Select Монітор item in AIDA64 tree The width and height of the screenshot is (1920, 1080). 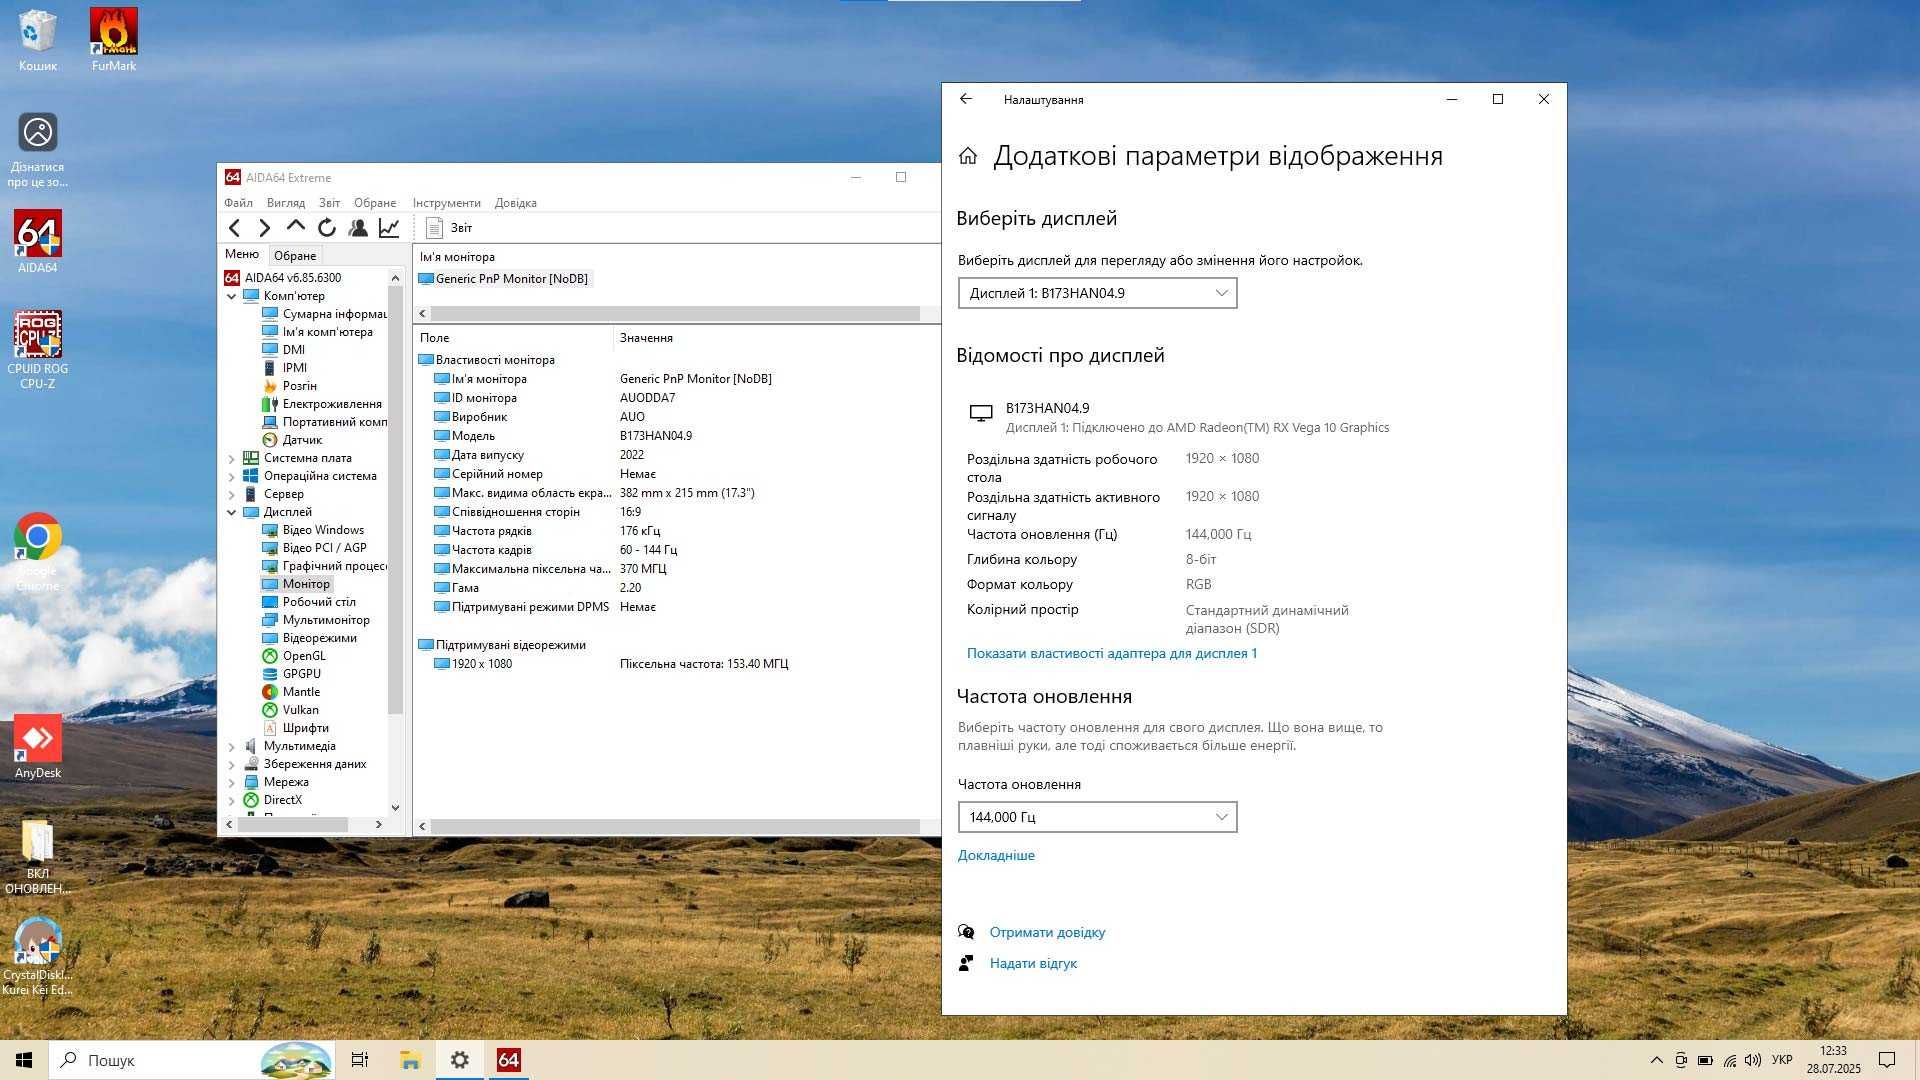point(297,584)
